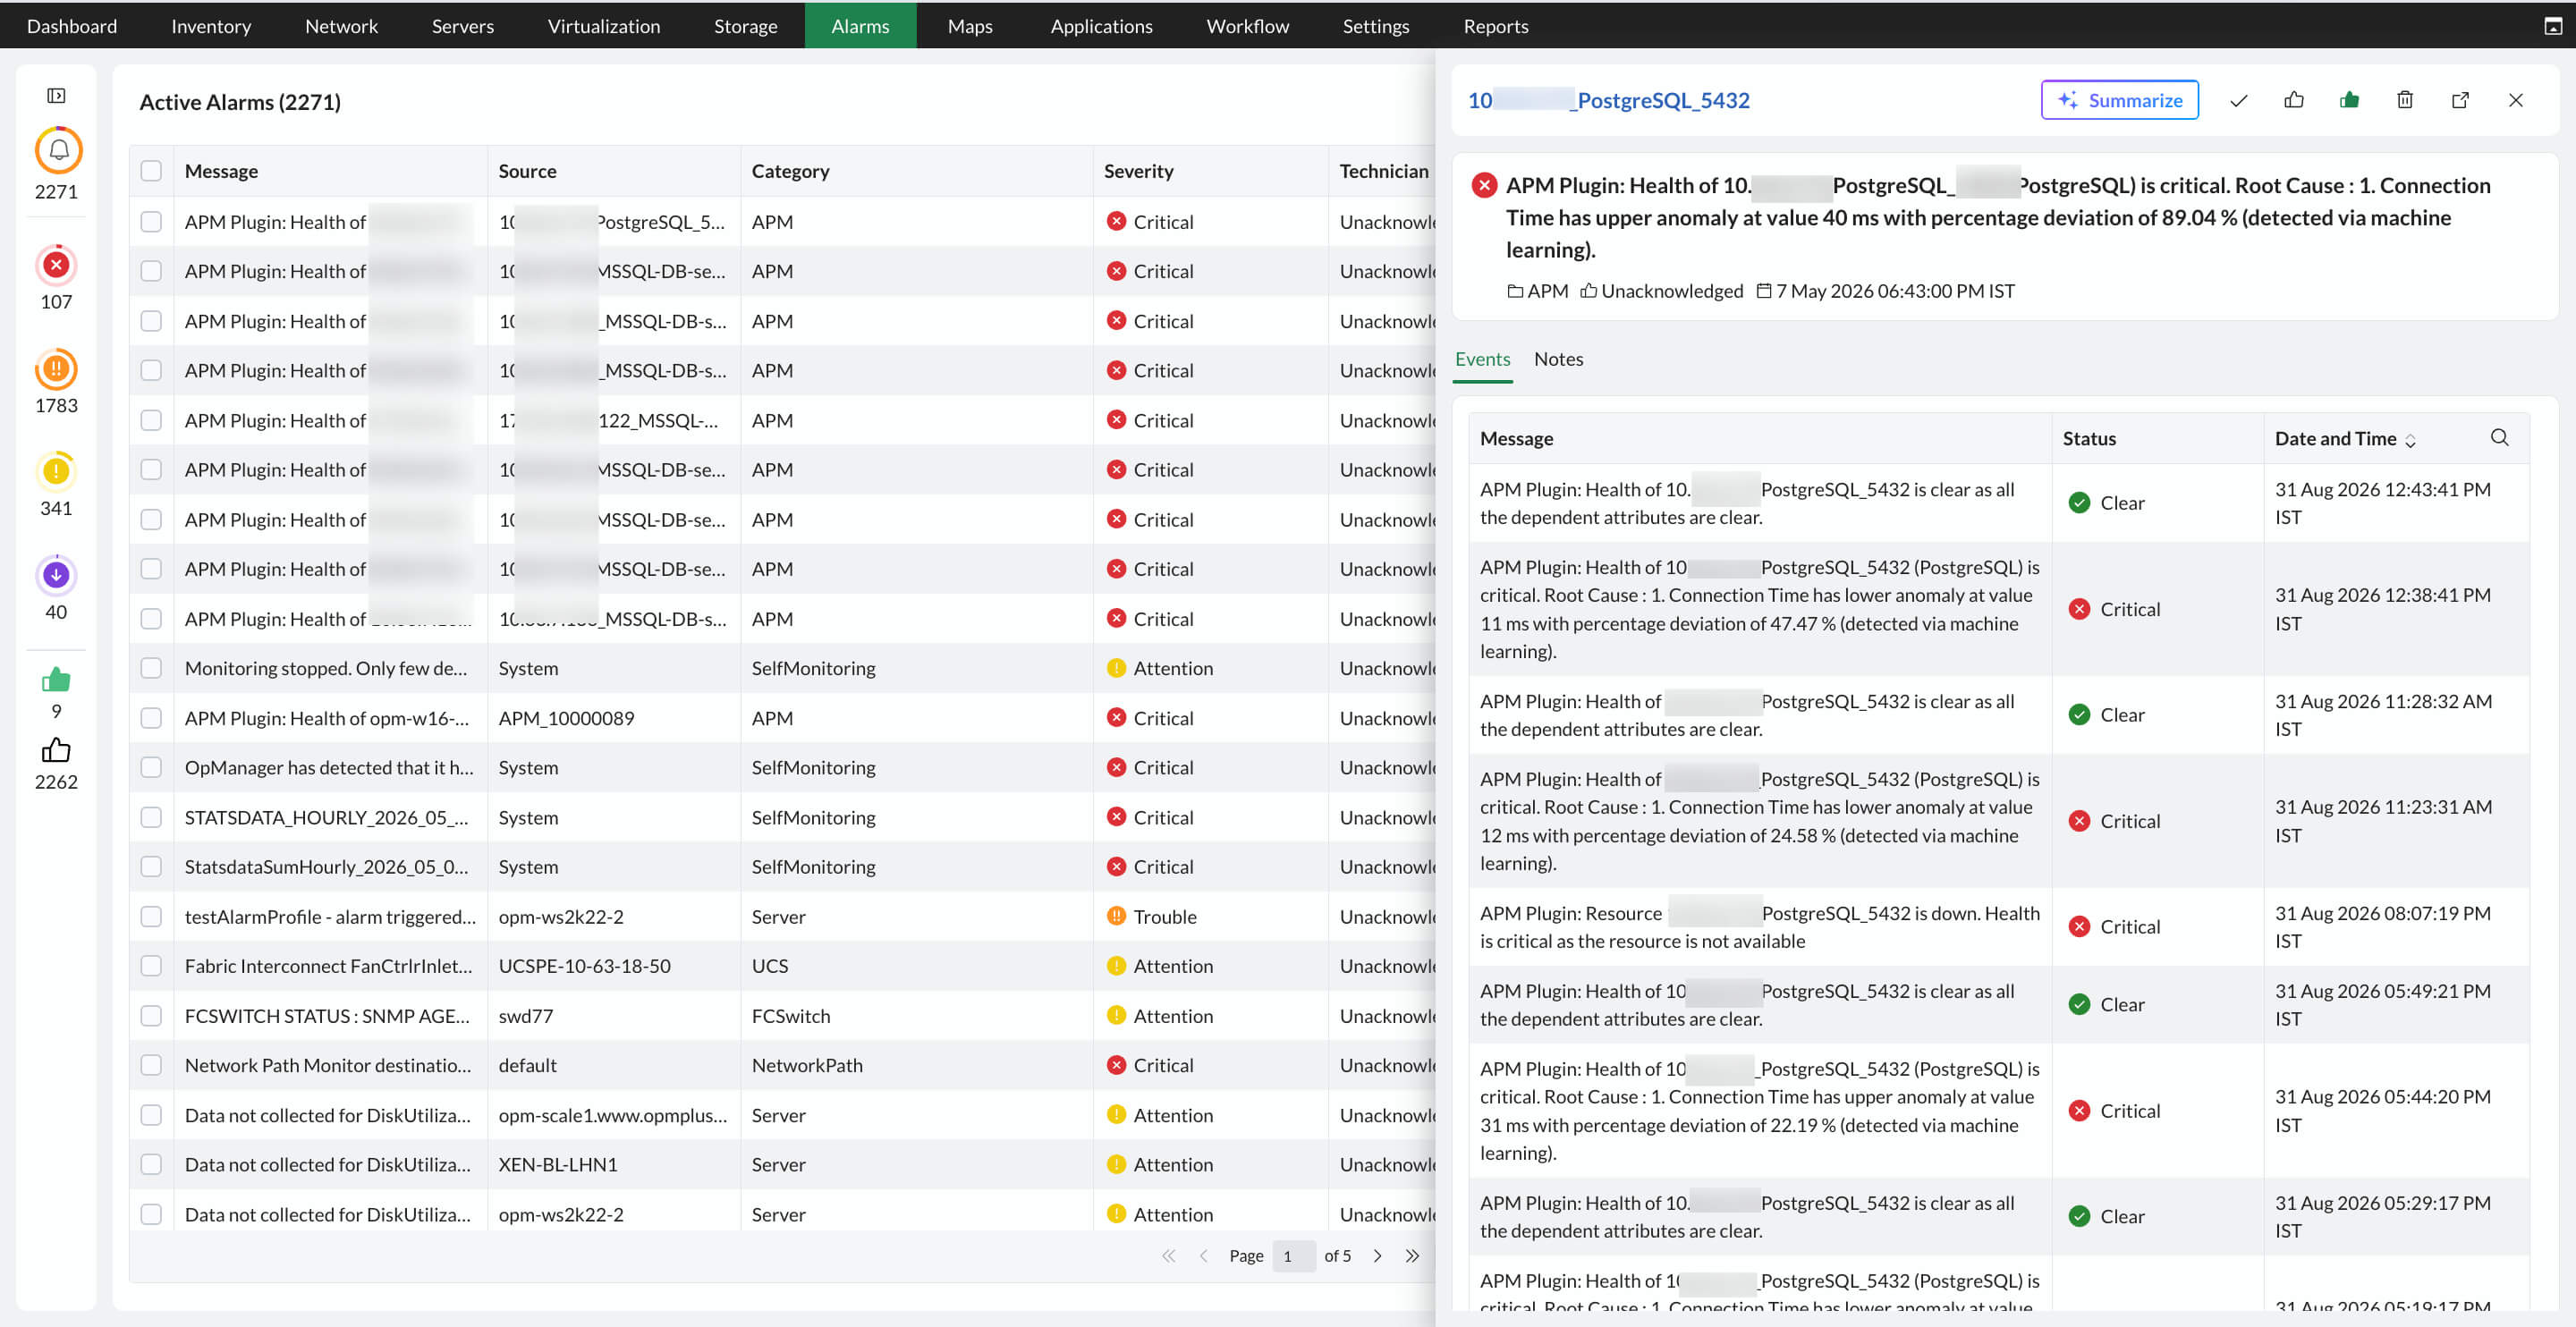Open the Applications menu
Viewport: 2576px width, 1327px height.
pos(1101,26)
